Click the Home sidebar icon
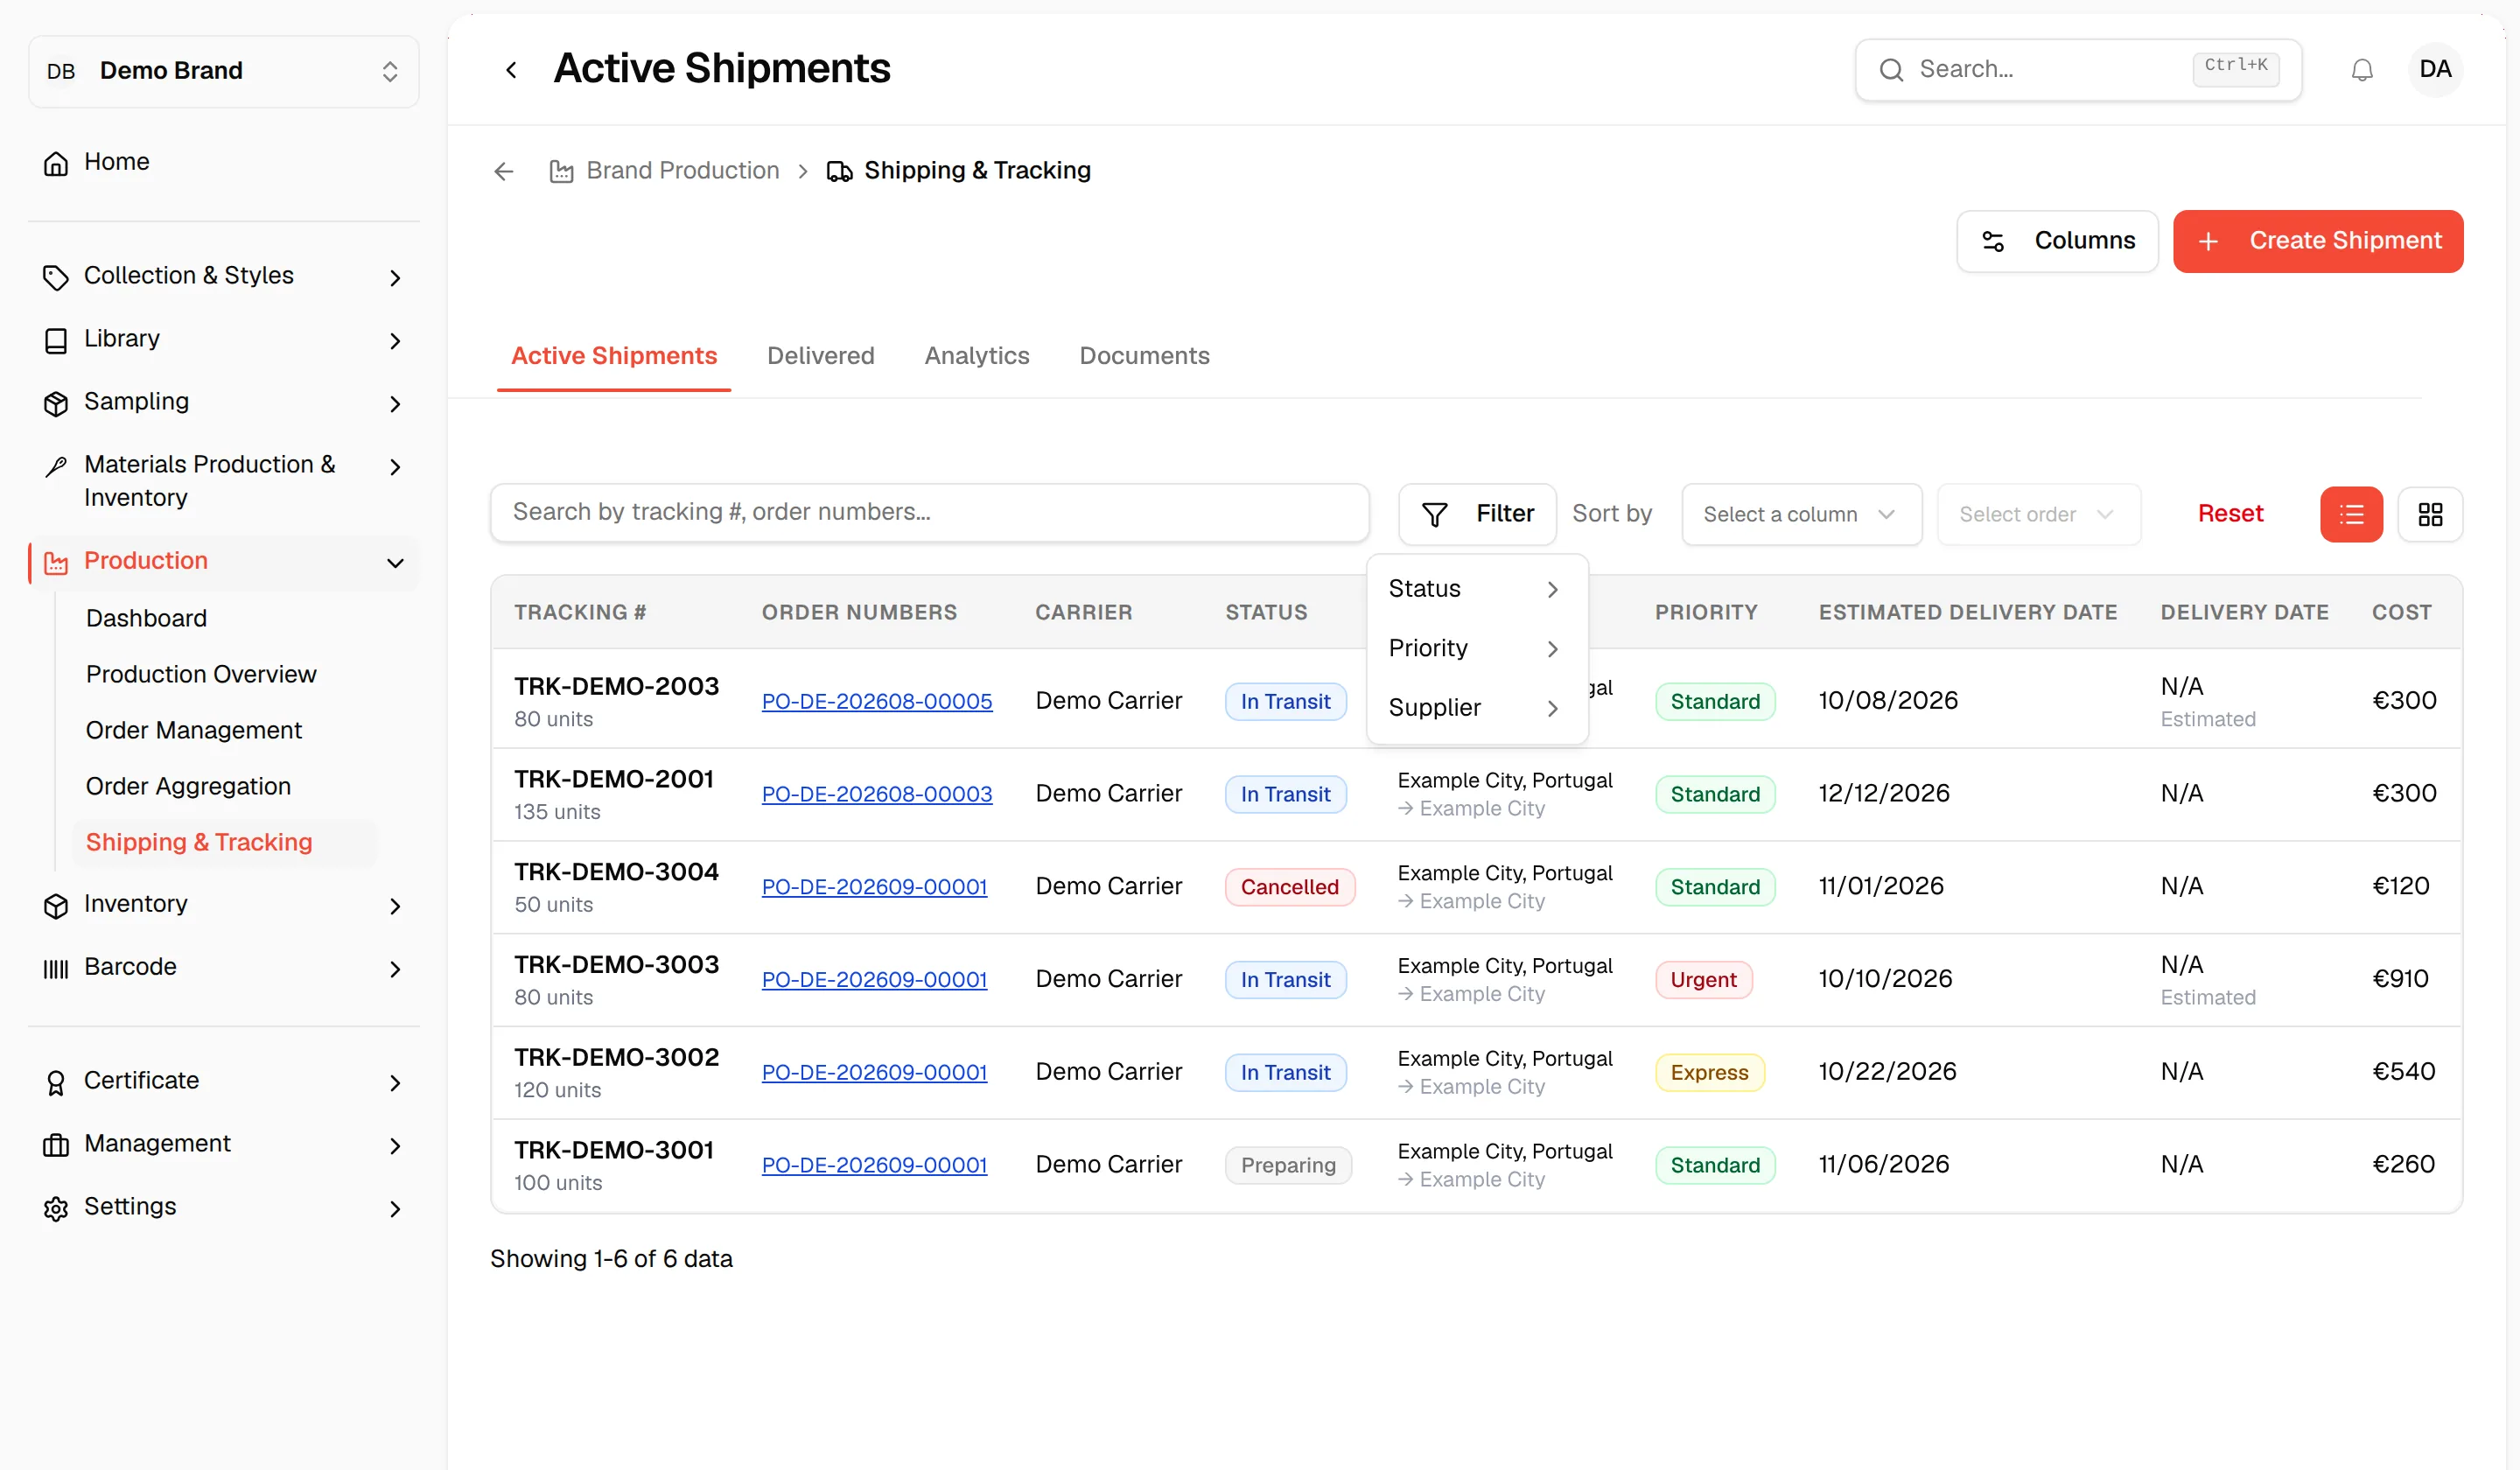 56,163
